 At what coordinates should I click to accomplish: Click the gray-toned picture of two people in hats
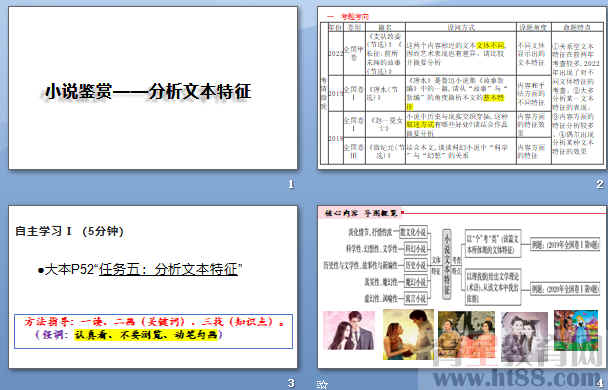[x=524, y=337]
